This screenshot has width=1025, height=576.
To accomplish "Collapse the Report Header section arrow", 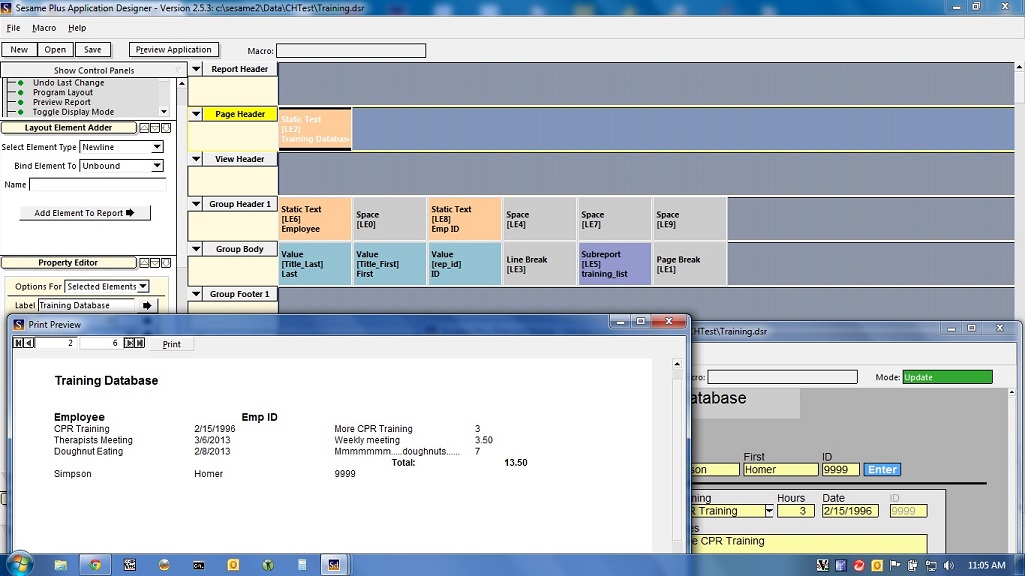I will coord(195,69).
